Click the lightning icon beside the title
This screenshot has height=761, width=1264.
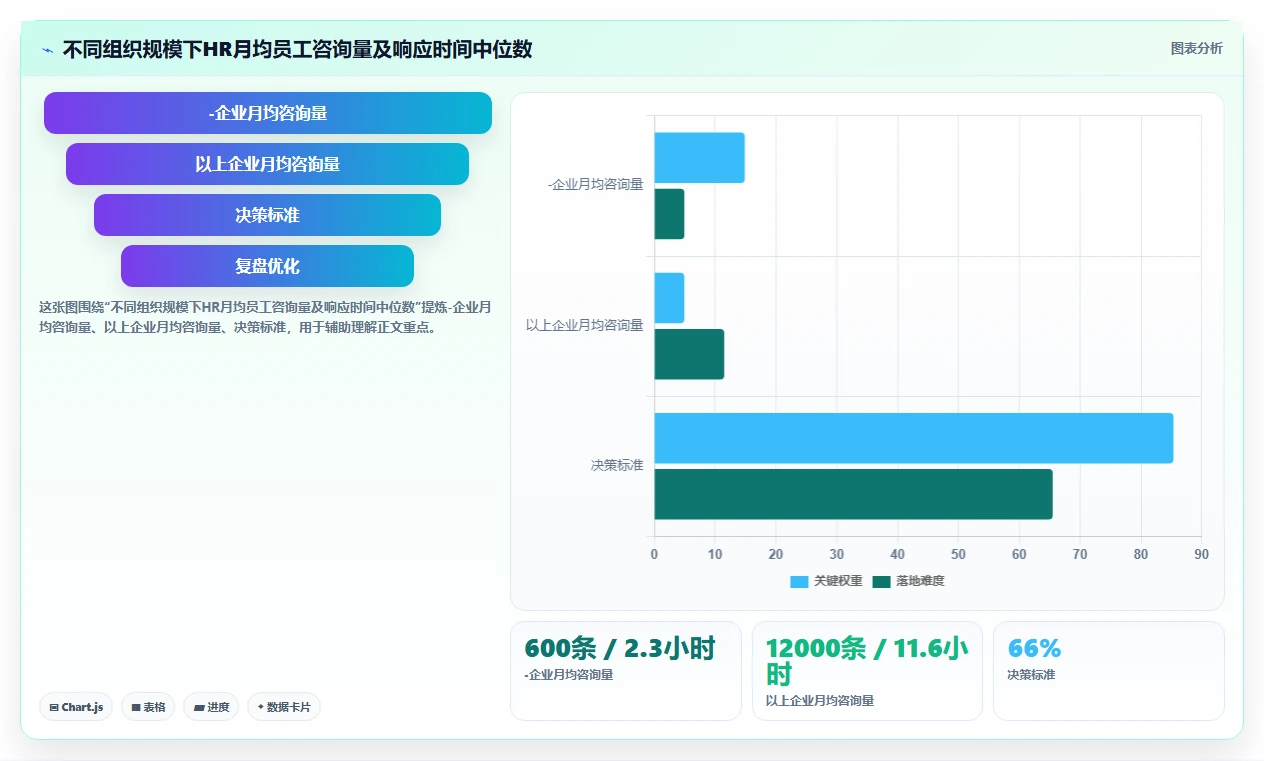[x=47, y=49]
